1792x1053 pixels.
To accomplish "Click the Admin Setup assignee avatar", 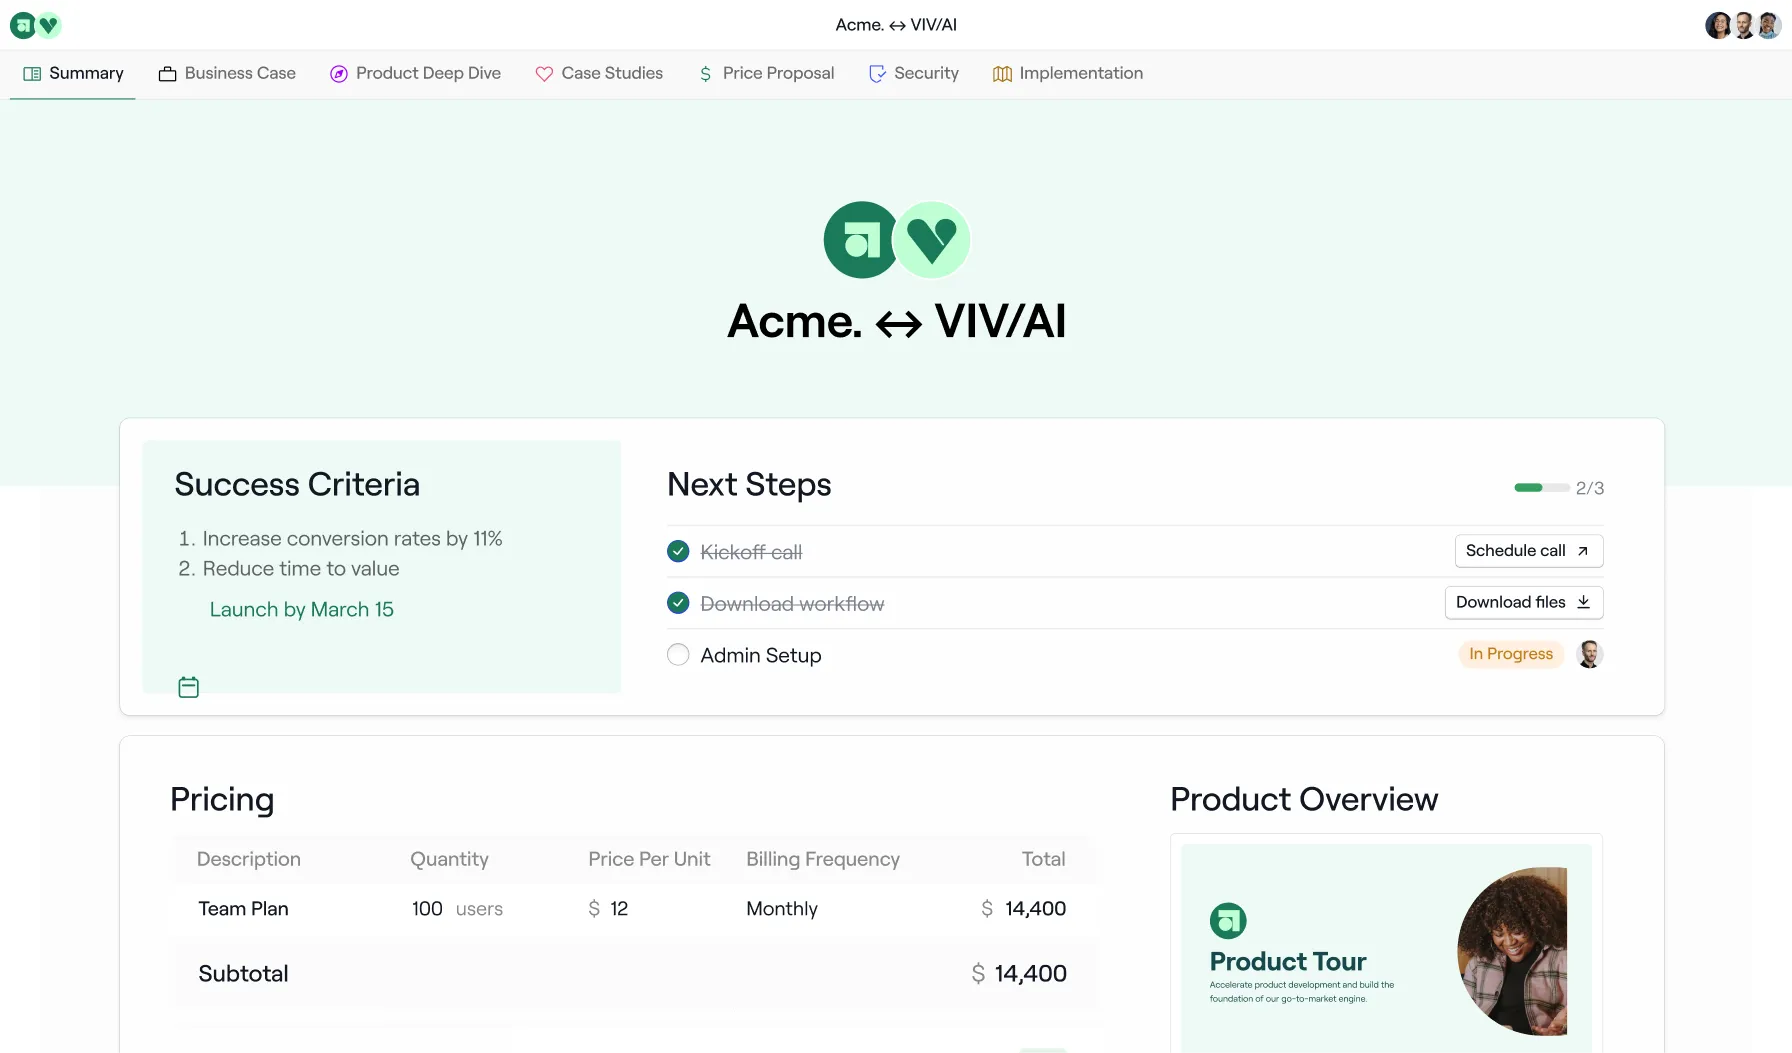I will (x=1589, y=654).
